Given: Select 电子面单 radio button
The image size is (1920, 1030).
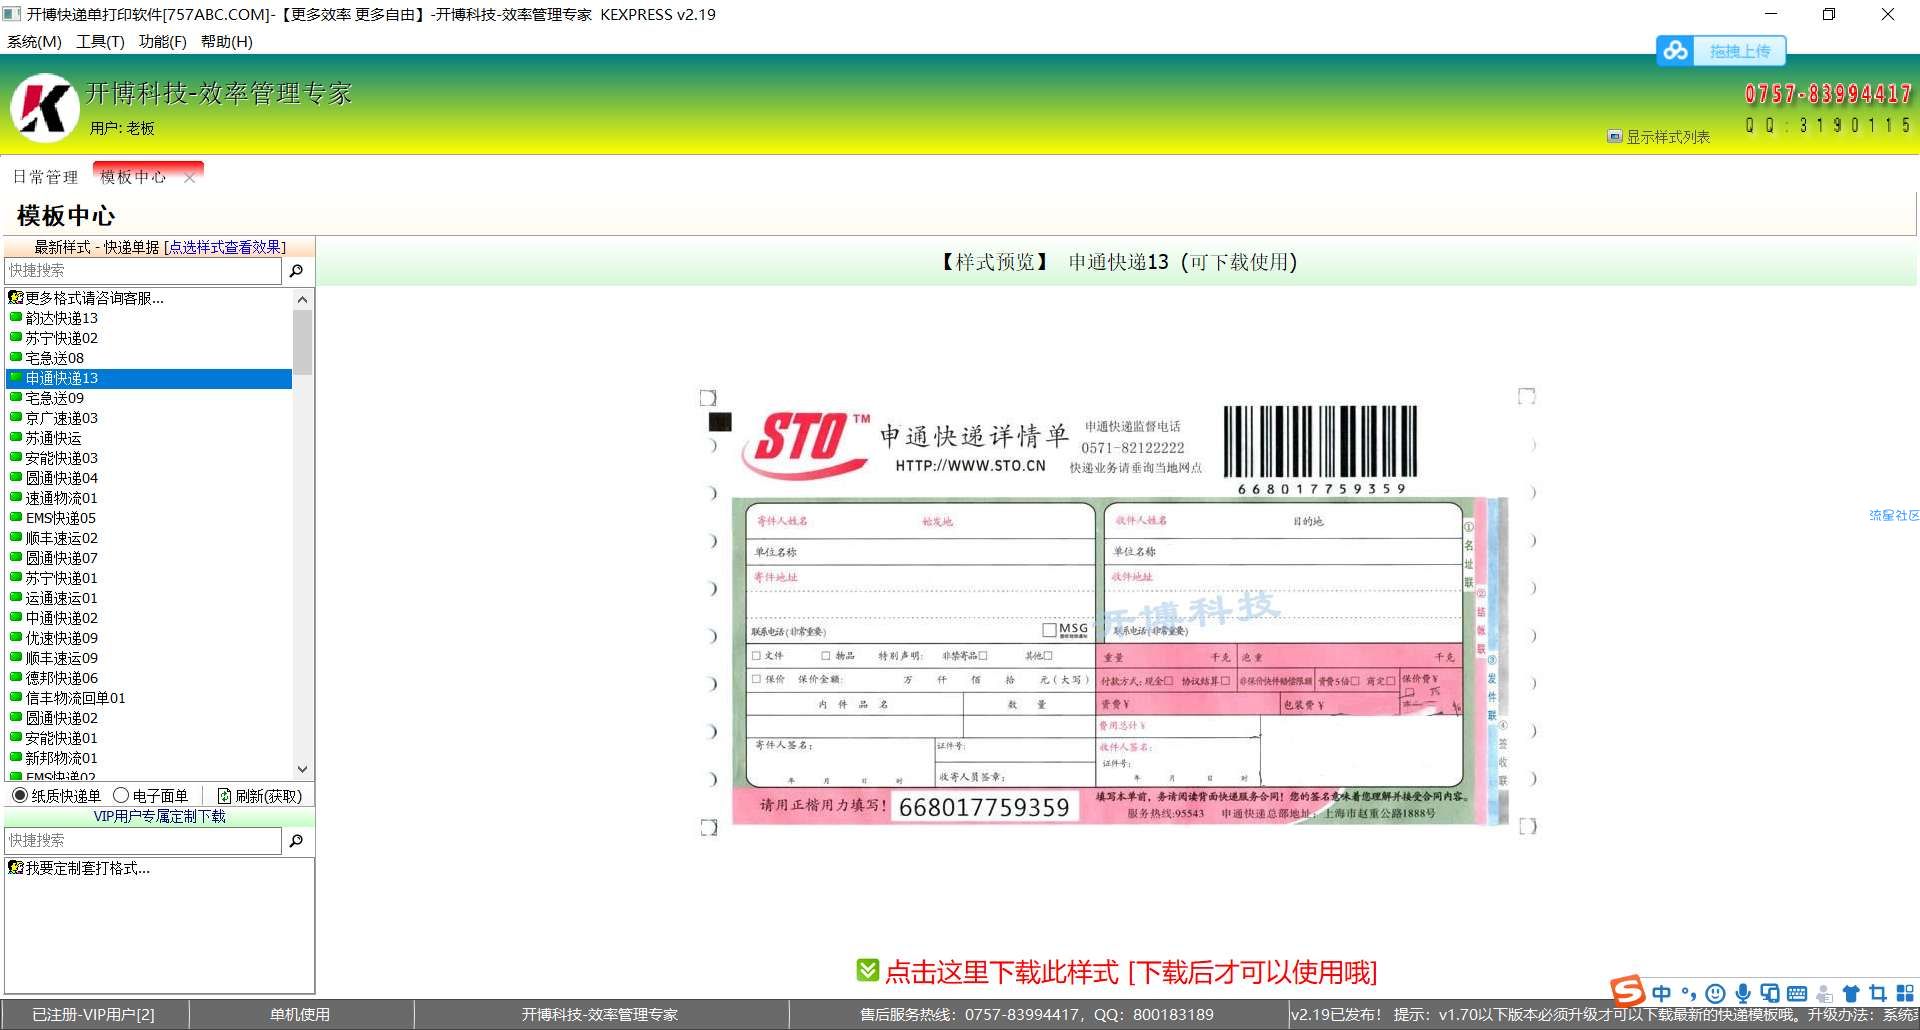Looking at the screenshot, I should pos(121,796).
